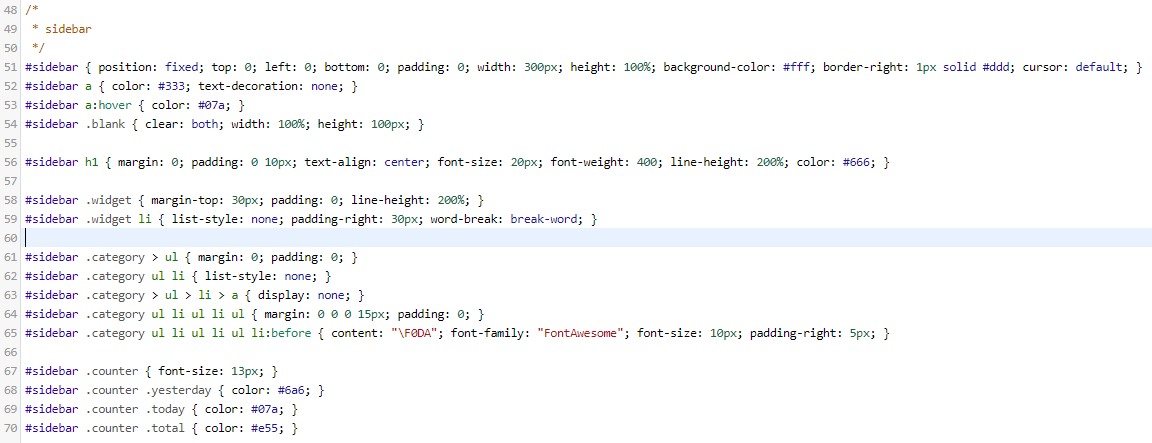The height and width of the screenshot is (443, 1152).
Task: Click the 'font-family' property
Action: click(x=486, y=334)
